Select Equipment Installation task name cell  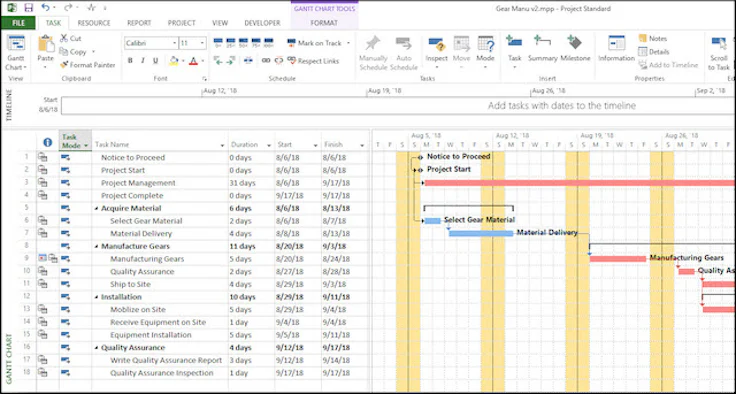160,335
